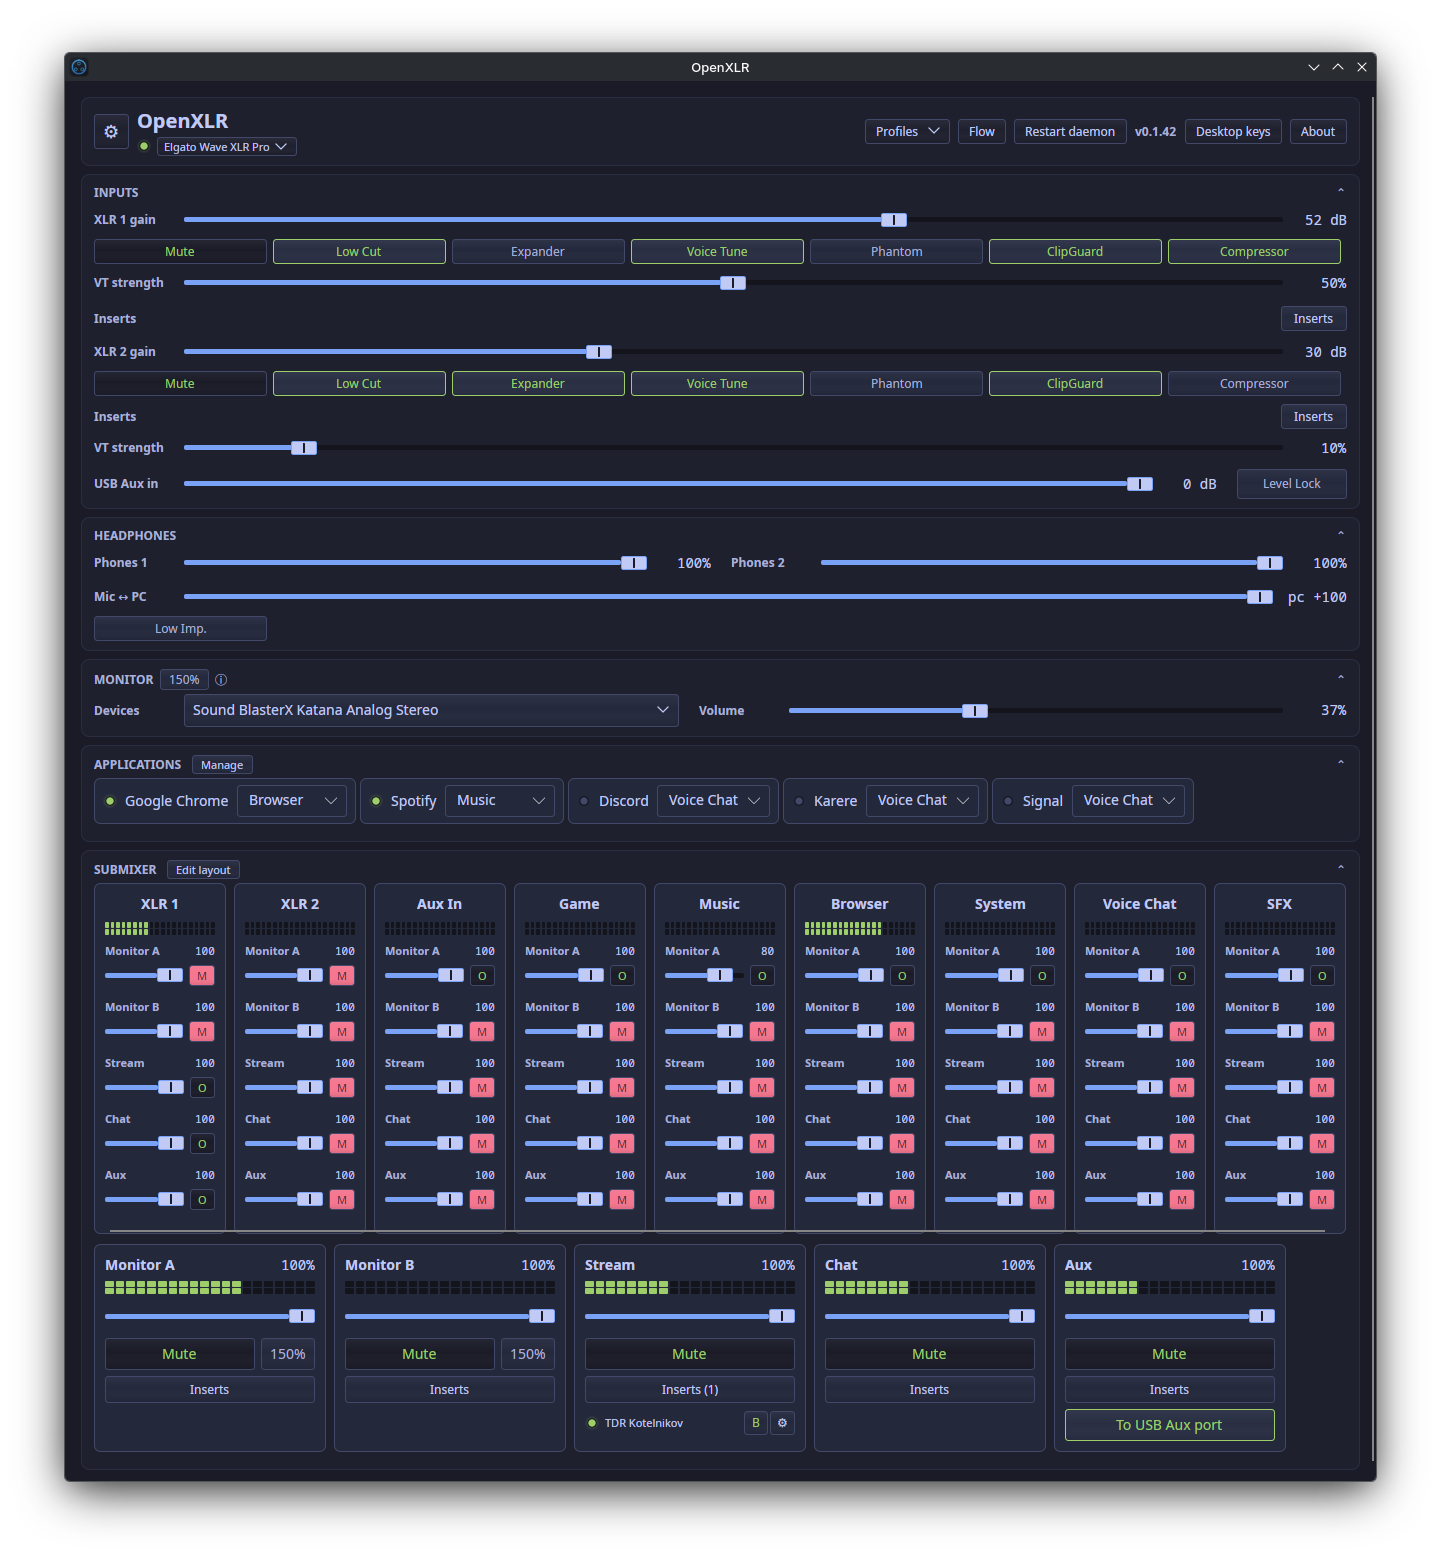
Task: Unmute XLR 1 Monitor B route
Action: click(202, 1032)
